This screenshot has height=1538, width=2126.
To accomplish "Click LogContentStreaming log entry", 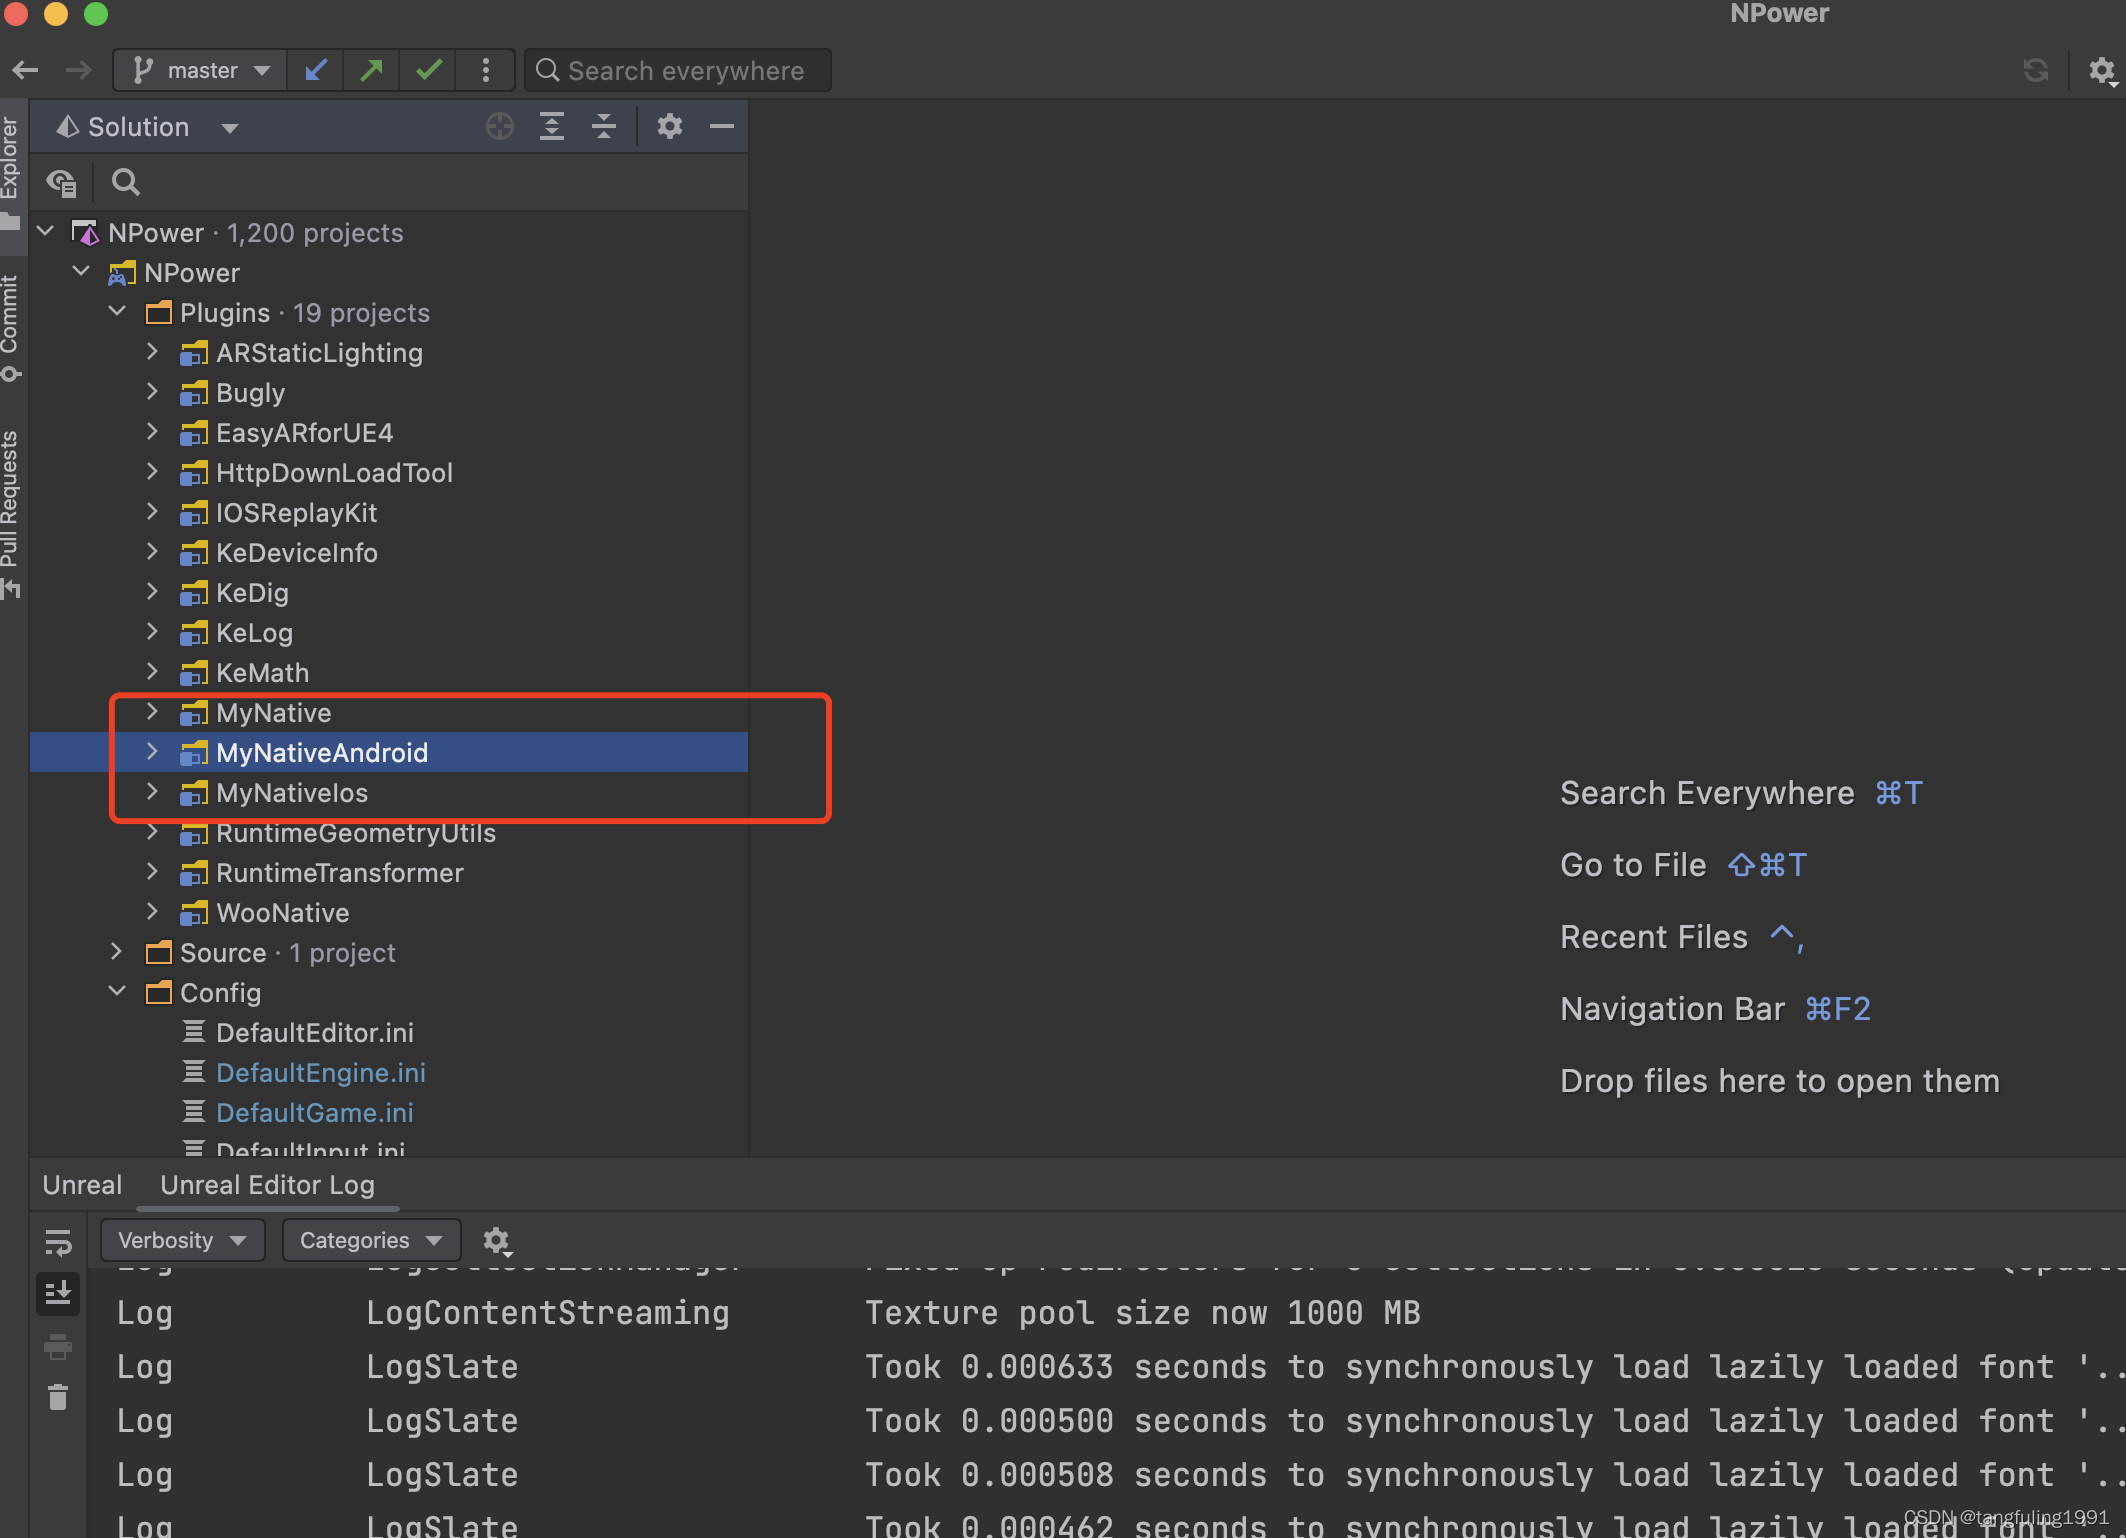I will coord(548,1313).
